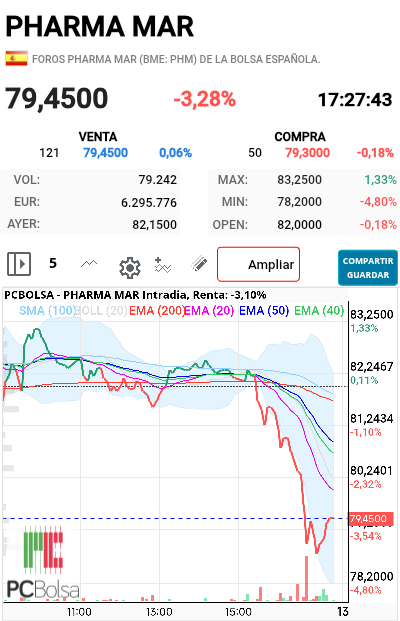The height and width of the screenshot is (621, 400).
Task: Toggle the EMA (40) indicator label
Action: click(319, 310)
